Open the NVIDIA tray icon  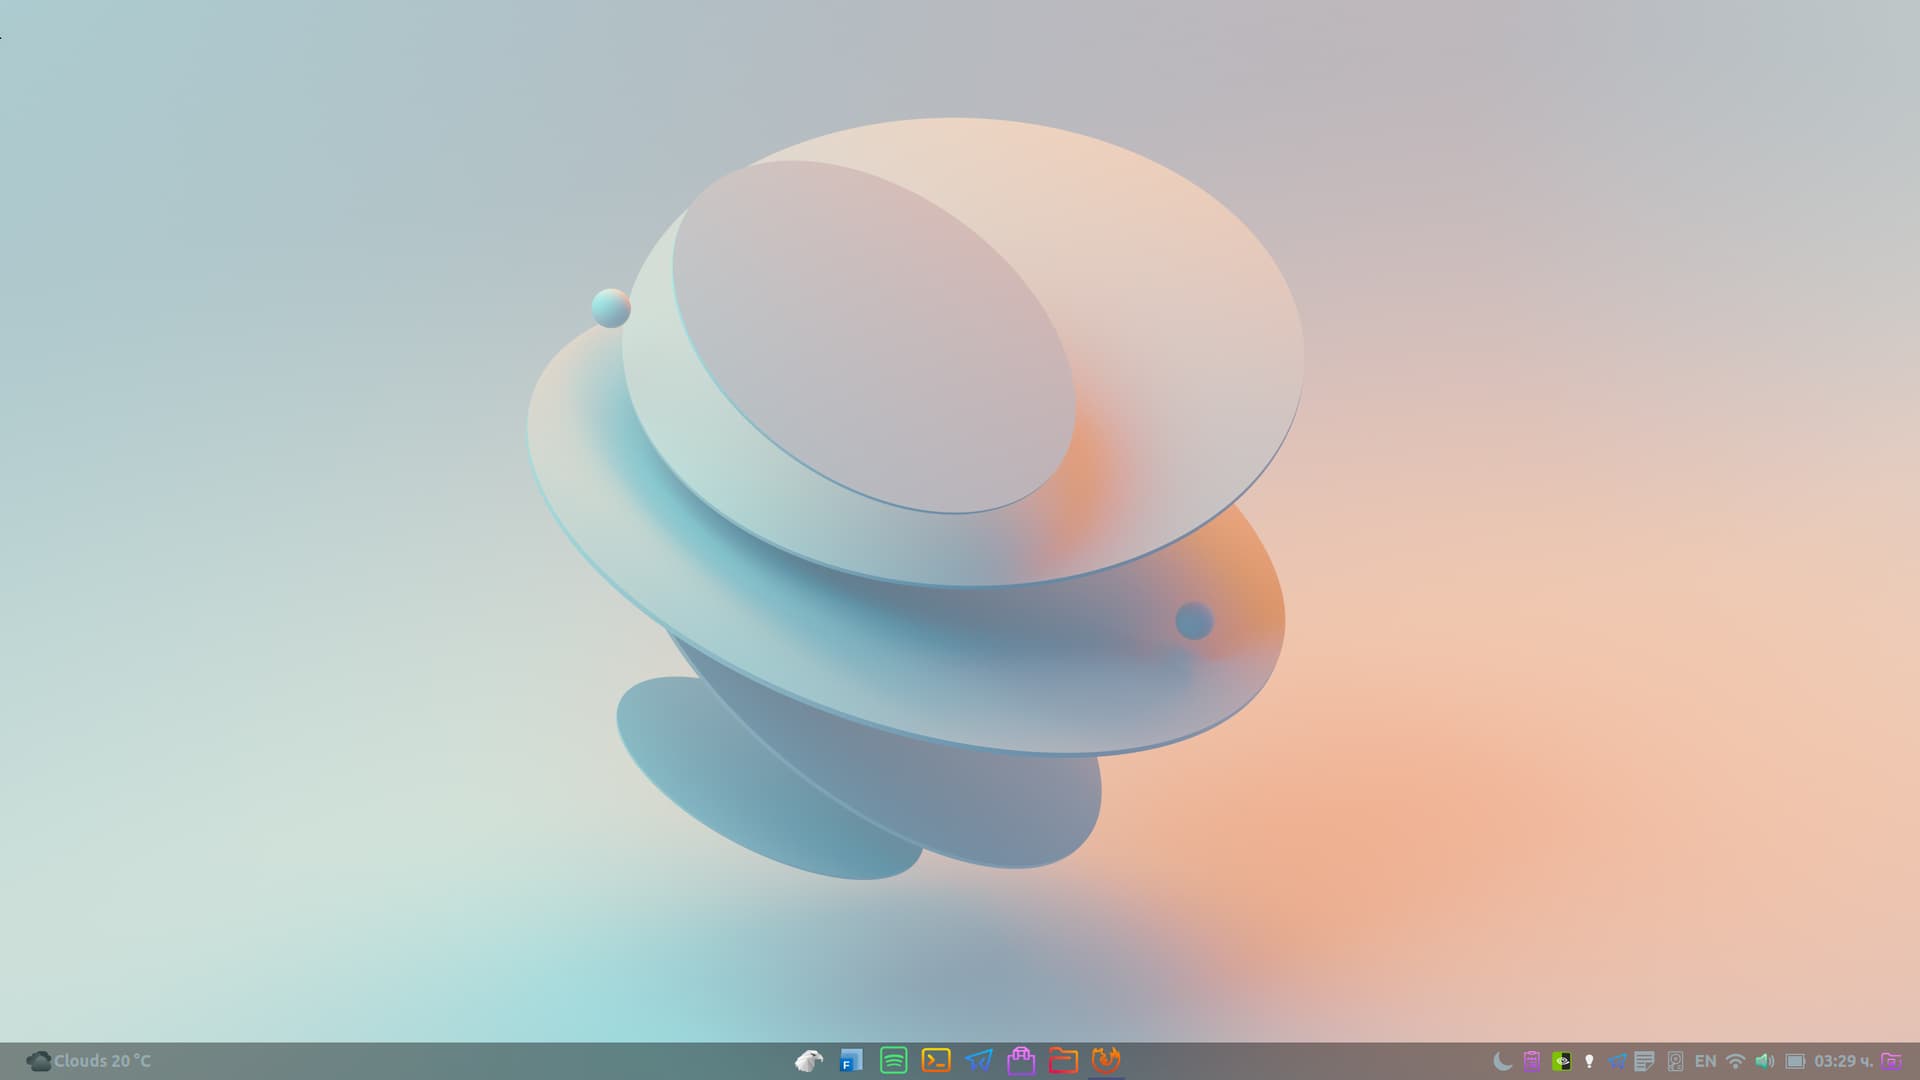(x=1561, y=1061)
